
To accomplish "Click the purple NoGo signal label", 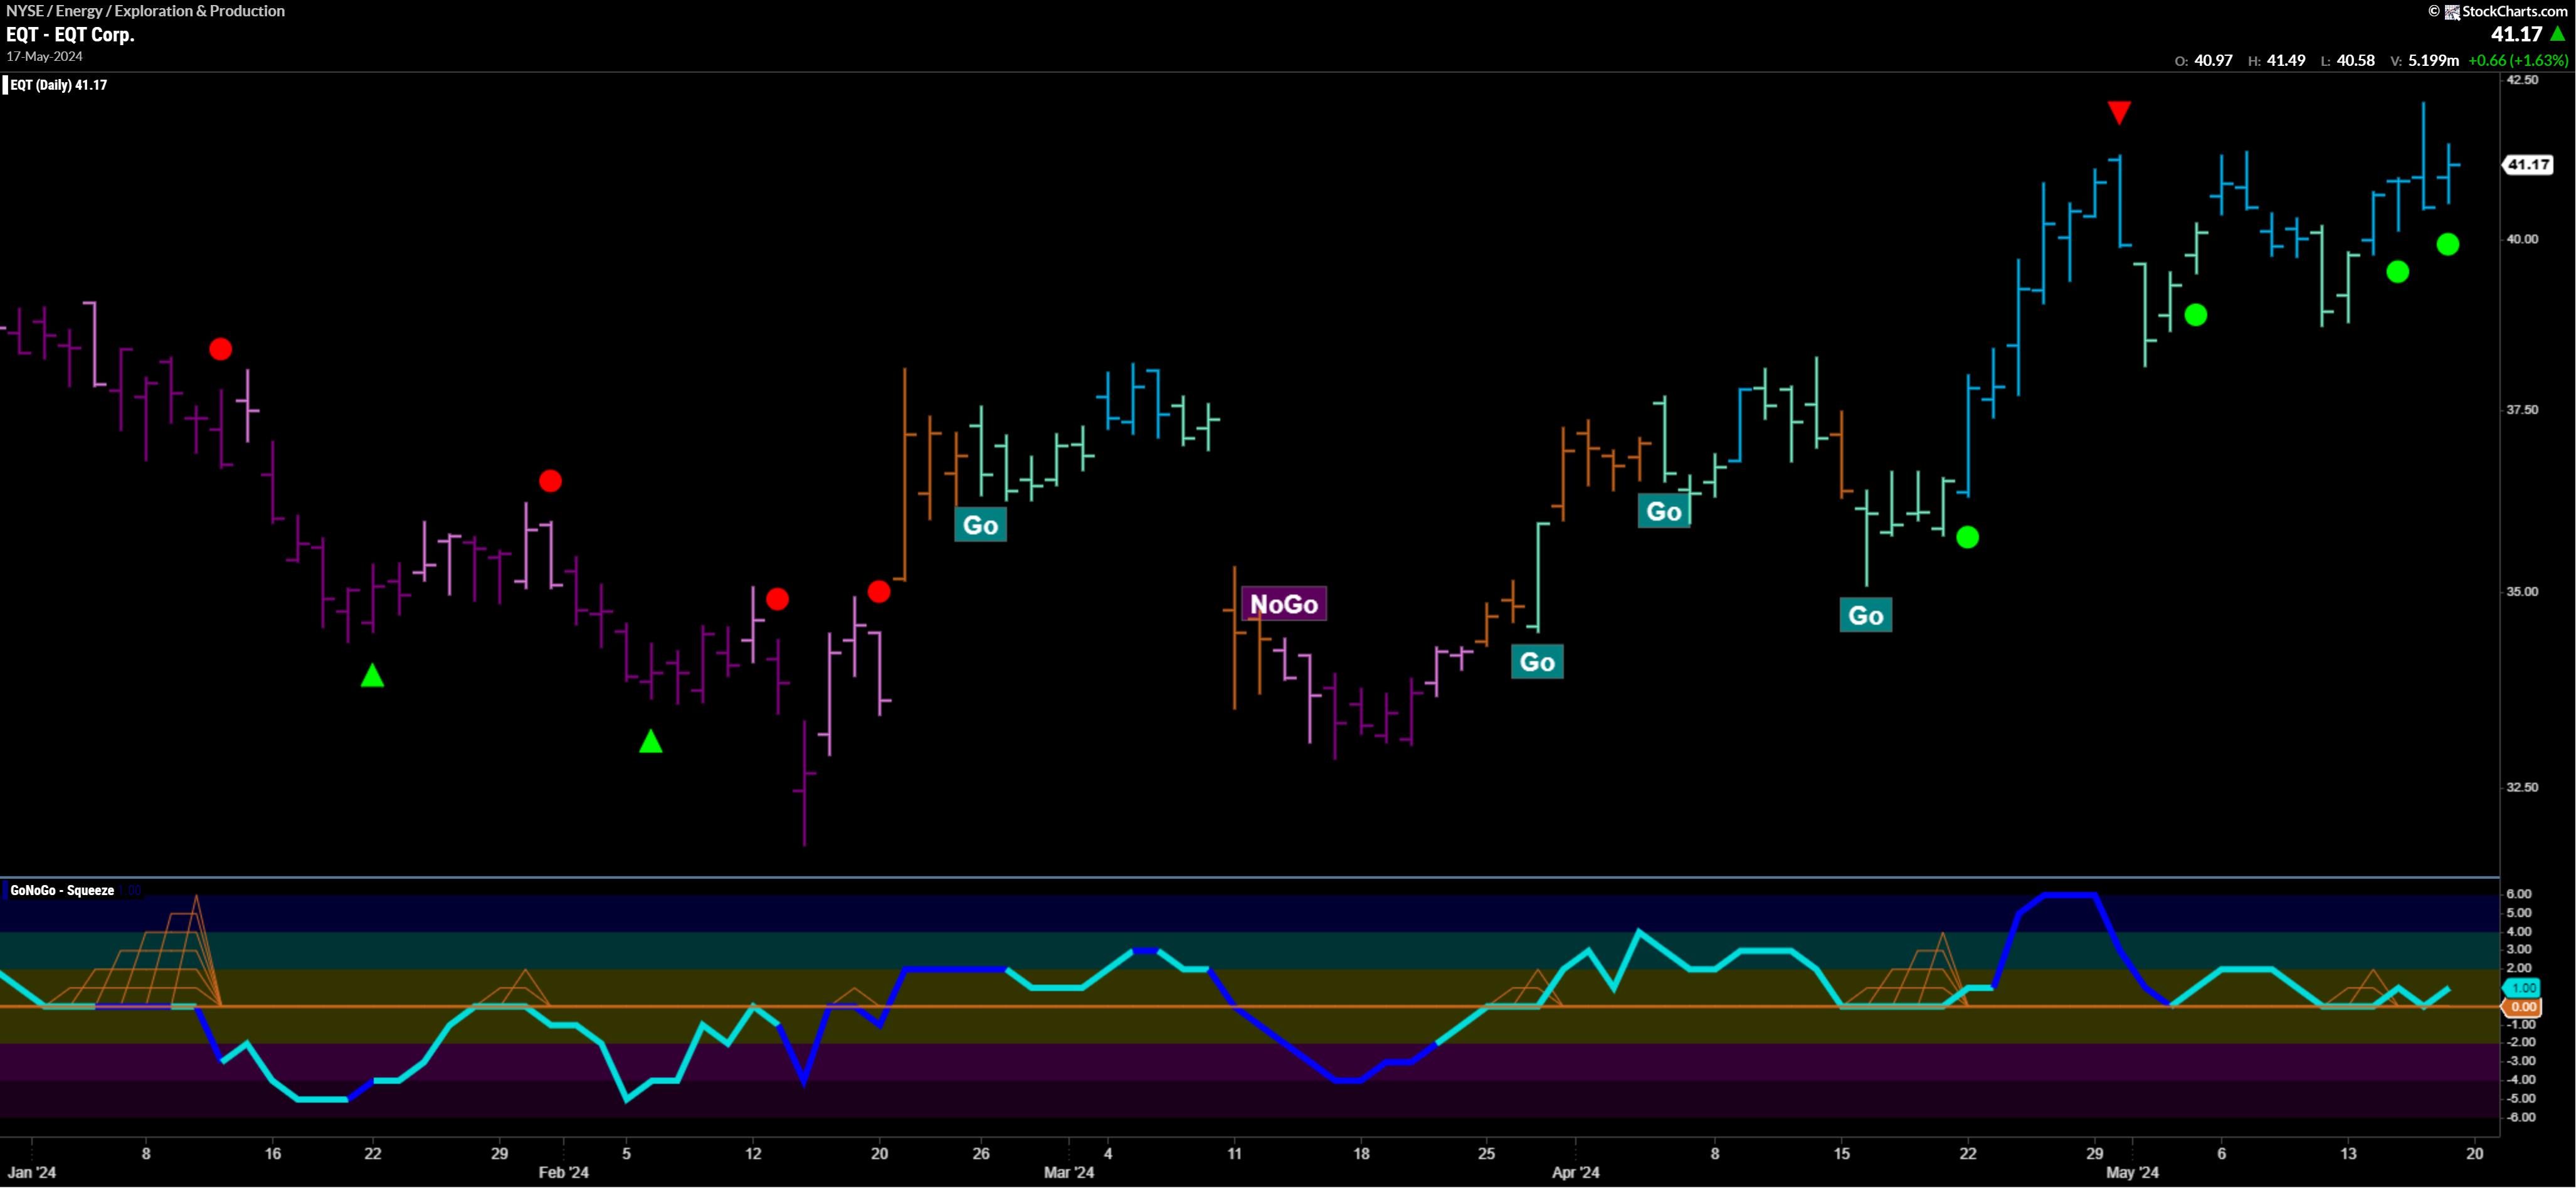I will (x=1284, y=604).
